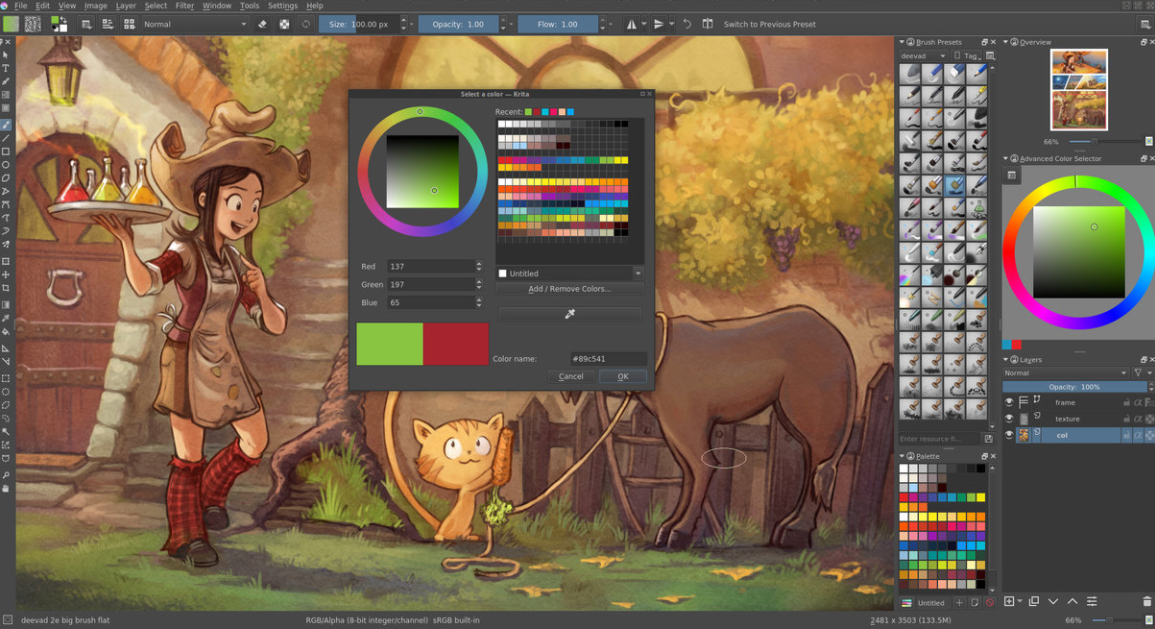The image size is (1155, 629).
Task: Open the brush settings editor
Action: click(x=108, y=24)
